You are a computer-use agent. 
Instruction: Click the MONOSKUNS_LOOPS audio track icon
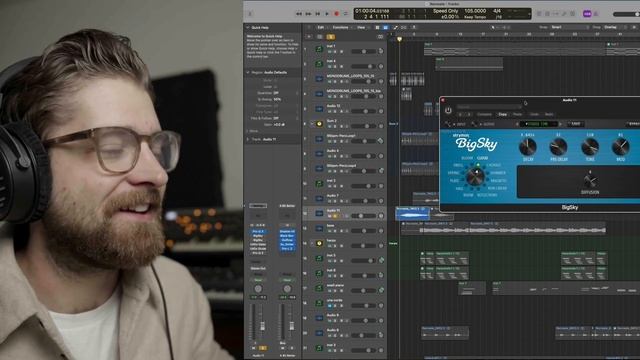319,79
